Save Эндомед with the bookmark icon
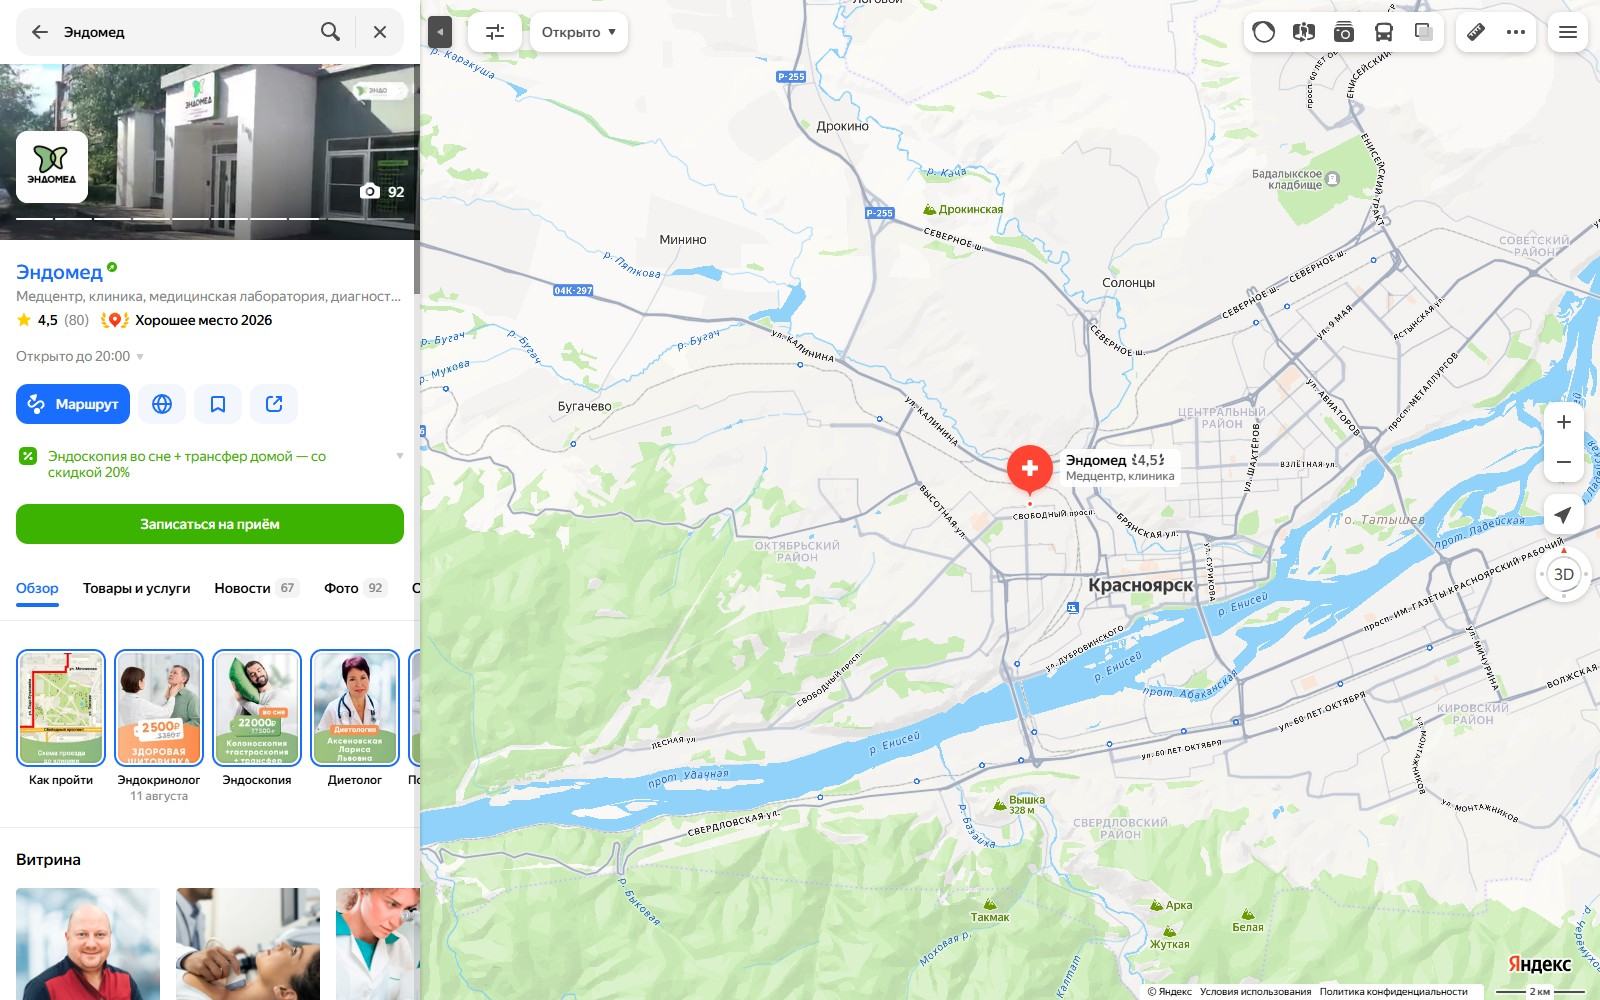Image resolution: width=1600 pixels, height=1000 pixels. click(218, 404)
